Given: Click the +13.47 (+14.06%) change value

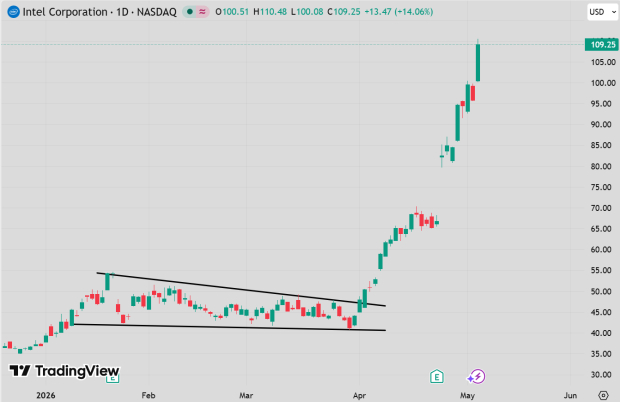Looking at the screenshot, I should 399,12.
